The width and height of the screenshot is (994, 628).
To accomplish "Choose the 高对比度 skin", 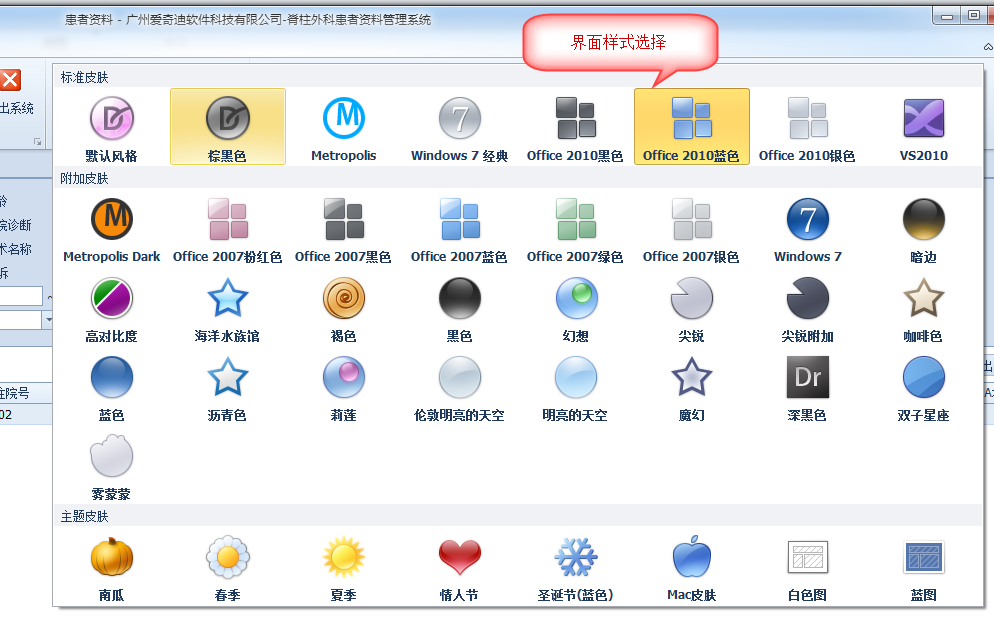I will 112,309.
